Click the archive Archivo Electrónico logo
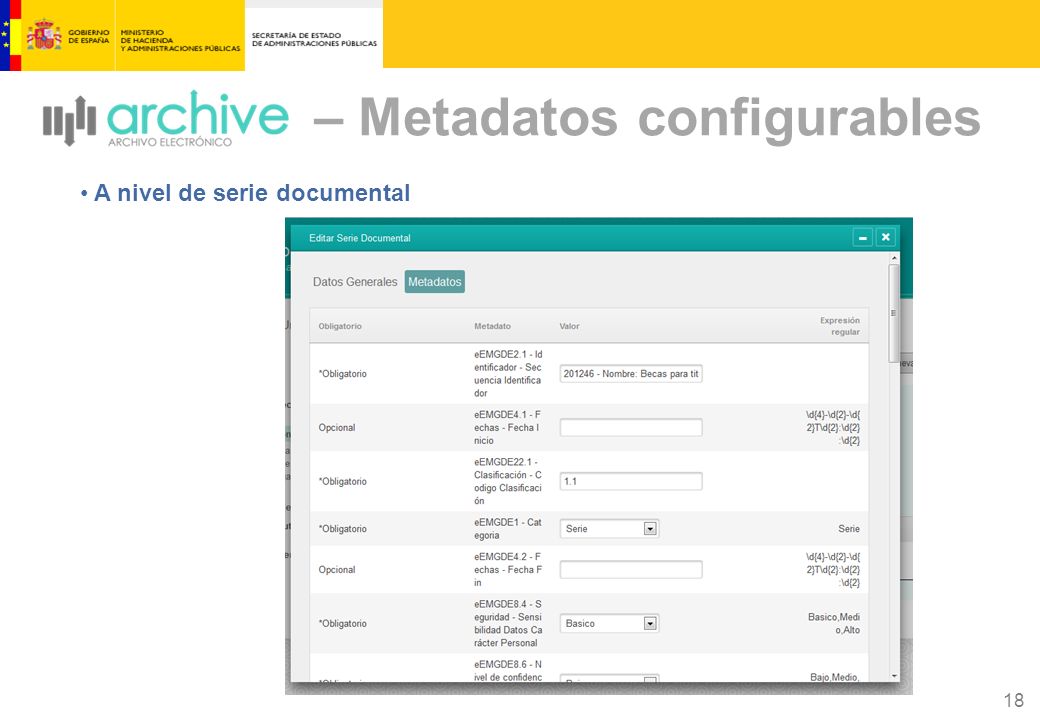This screenshot has height=720, width=1040. tap(166, 119)
